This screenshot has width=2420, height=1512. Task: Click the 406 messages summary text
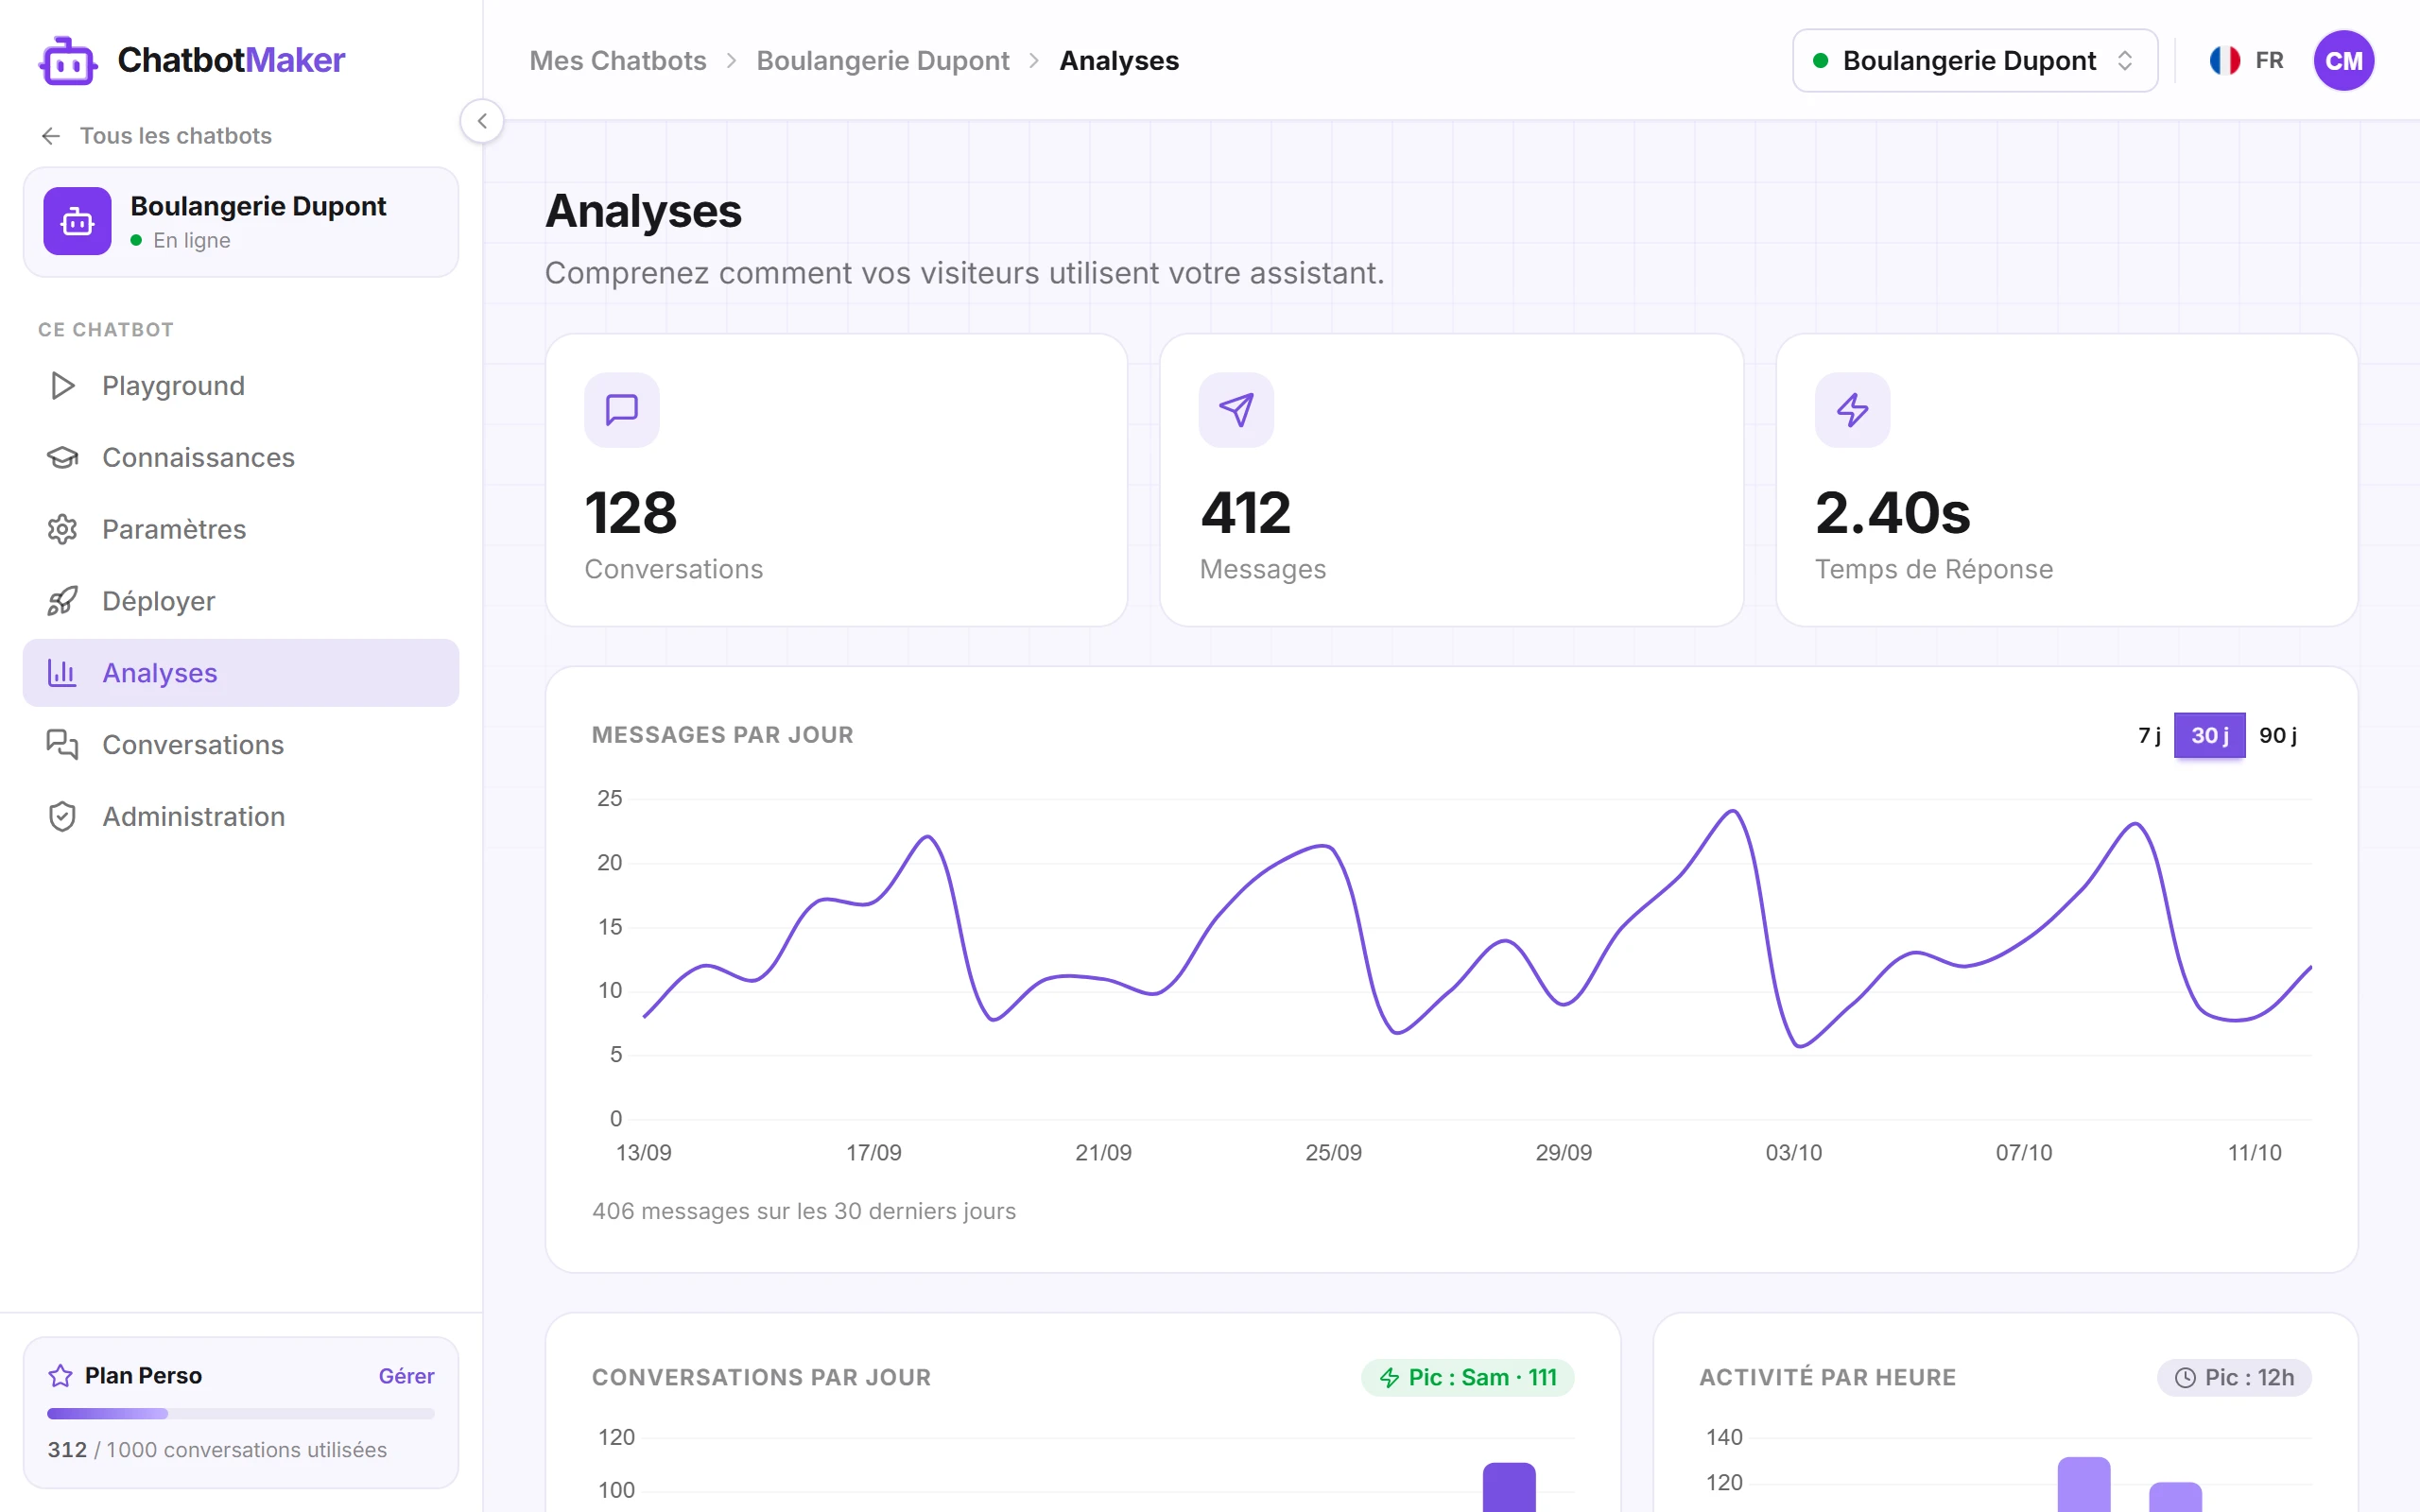(804, 1211)
